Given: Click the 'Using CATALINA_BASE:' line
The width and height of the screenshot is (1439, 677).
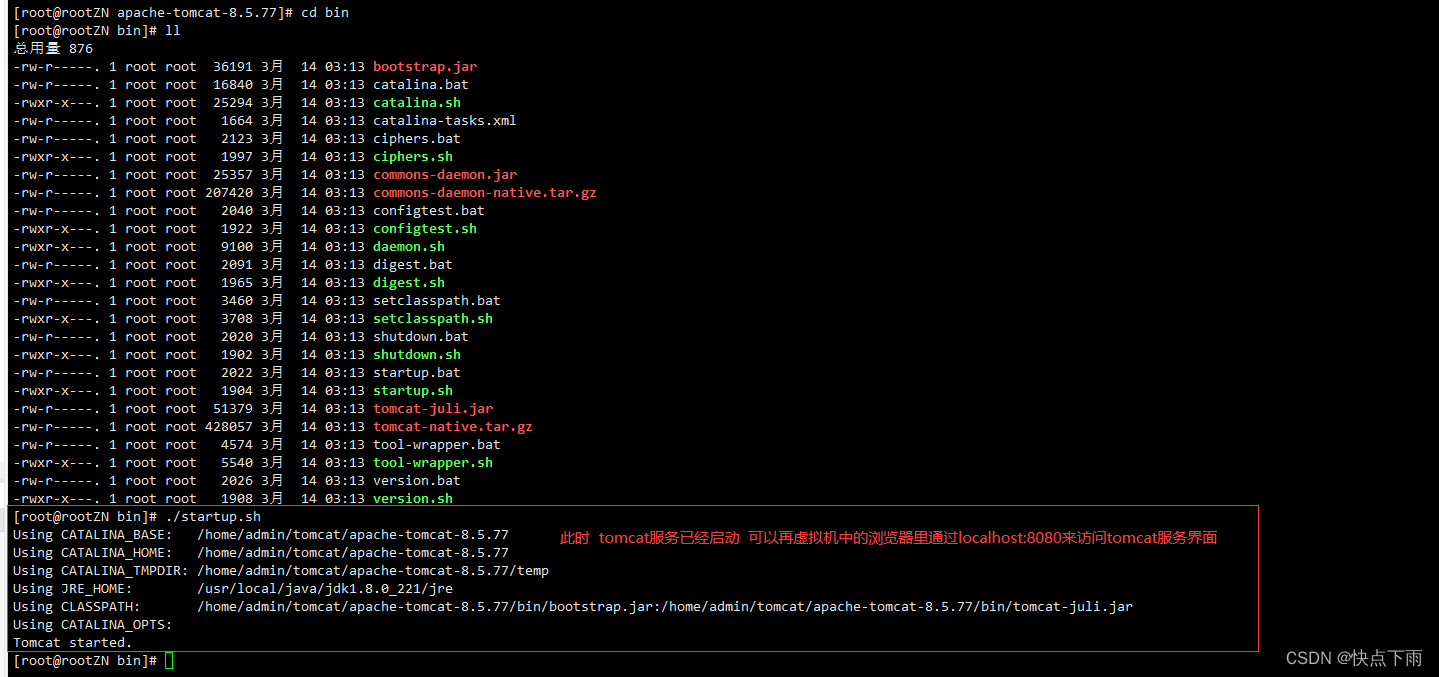Looking at the screenshot, I should pyautogui.click(x=261, y=534).
